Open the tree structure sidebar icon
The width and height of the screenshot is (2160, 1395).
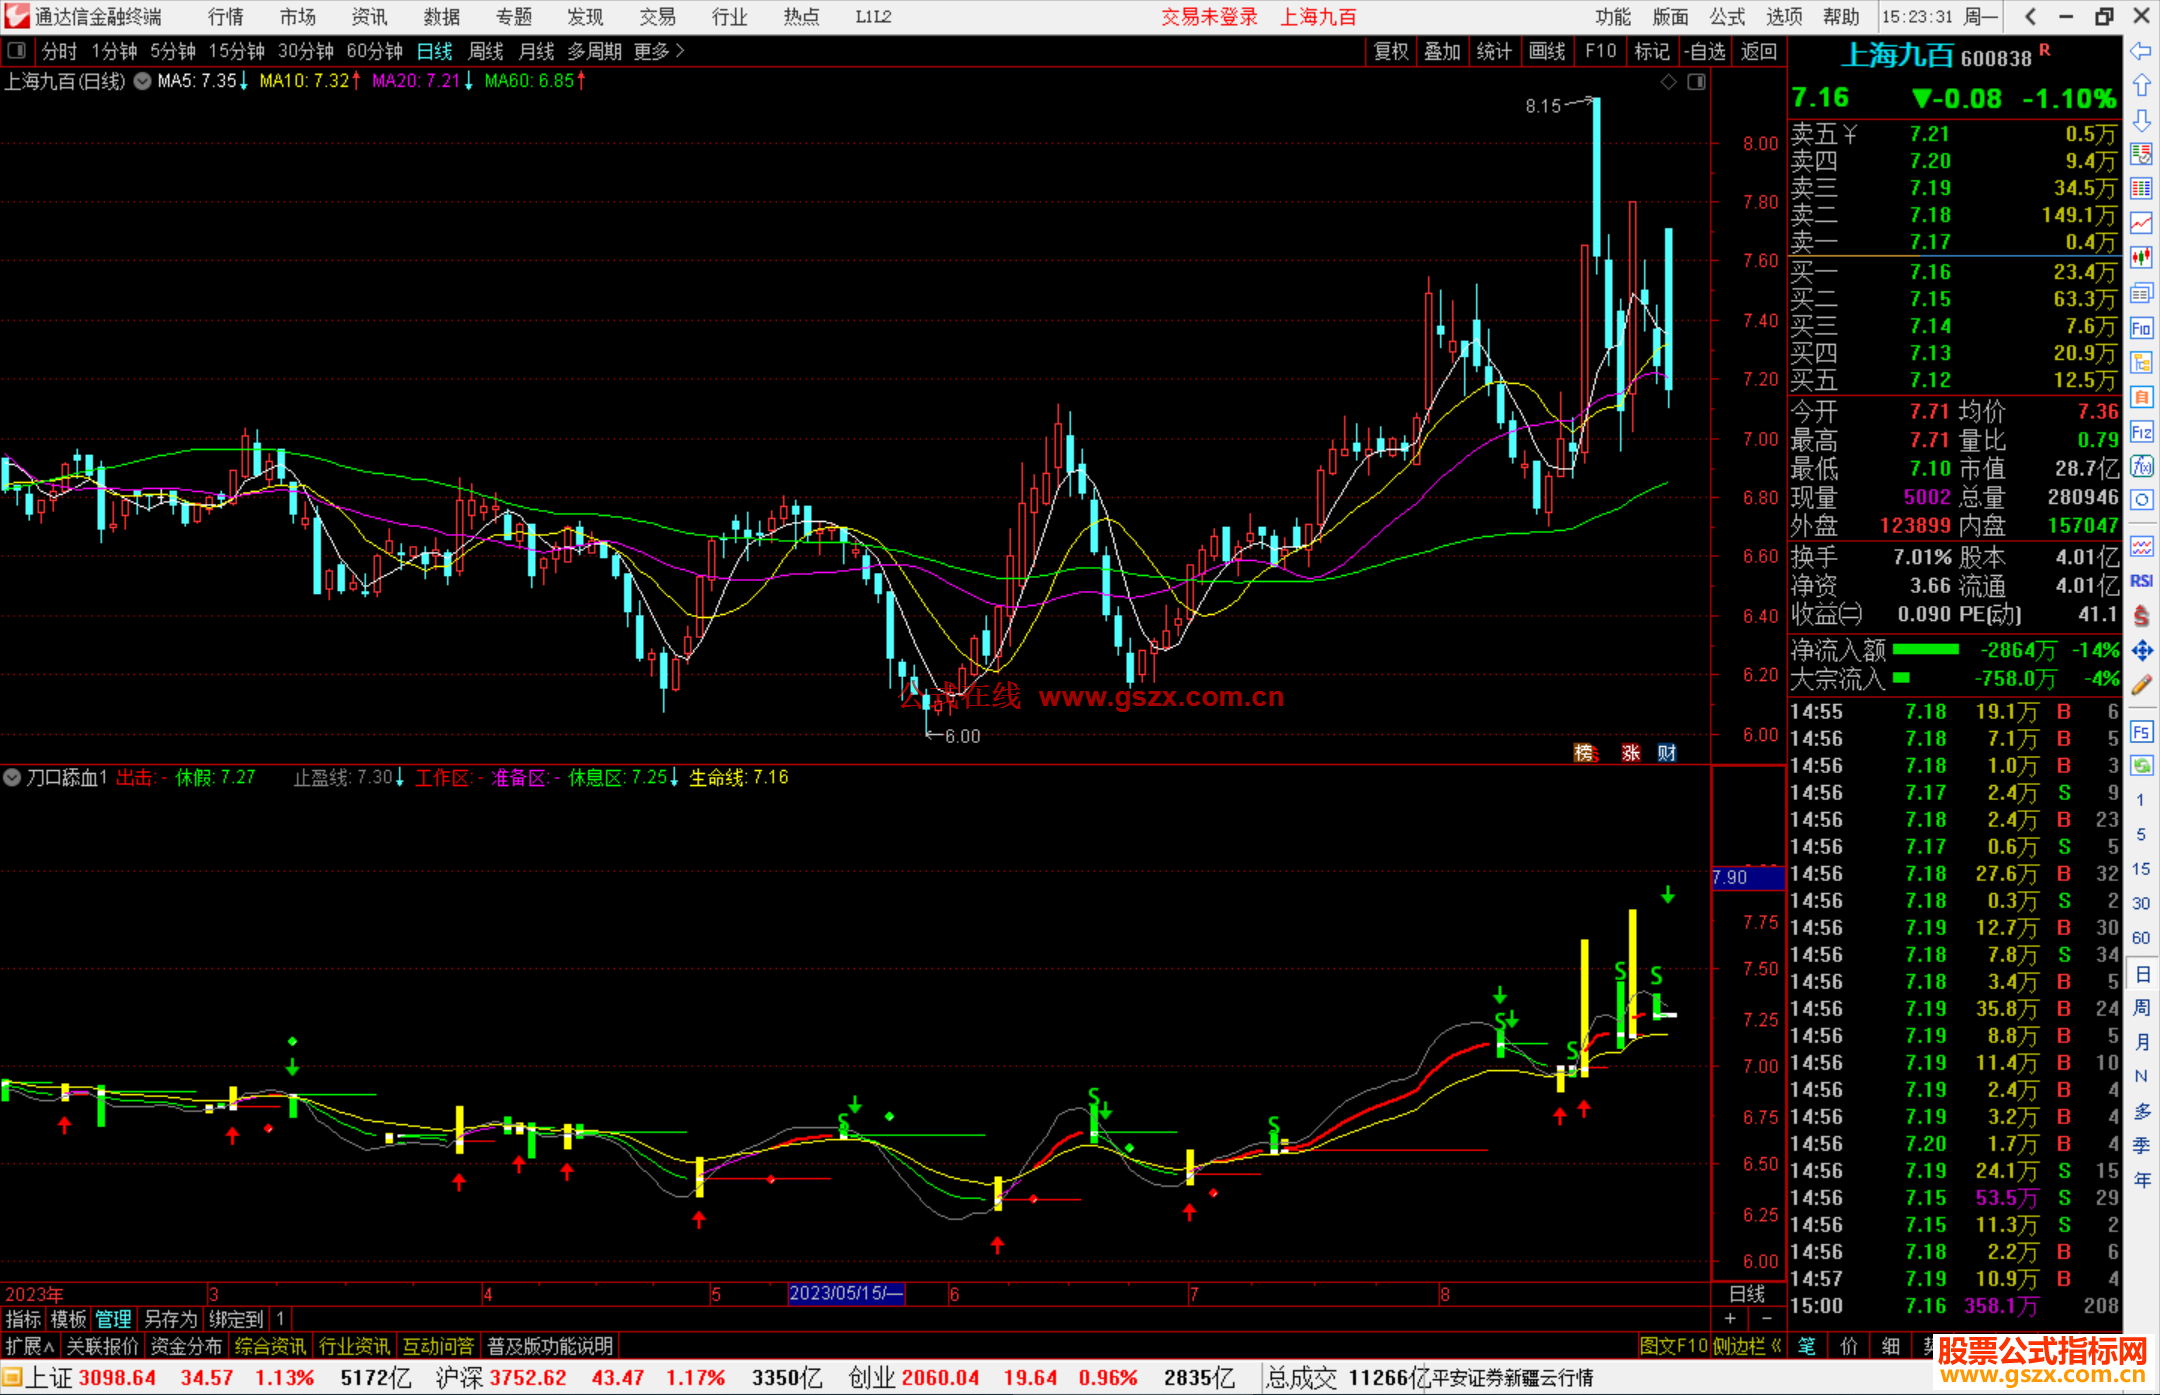[2141, 362]
